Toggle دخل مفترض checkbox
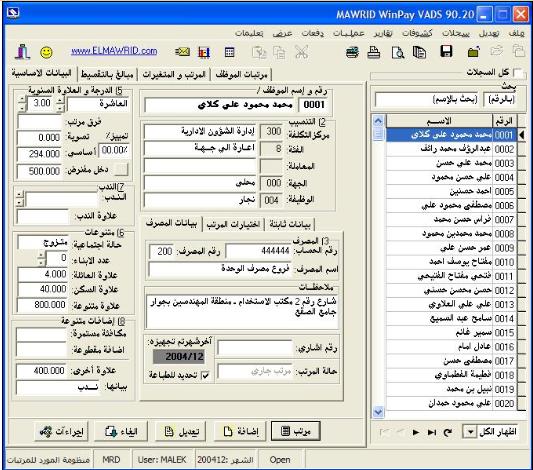The width and height of the screenshot is (533, 470). coord(121,169)
